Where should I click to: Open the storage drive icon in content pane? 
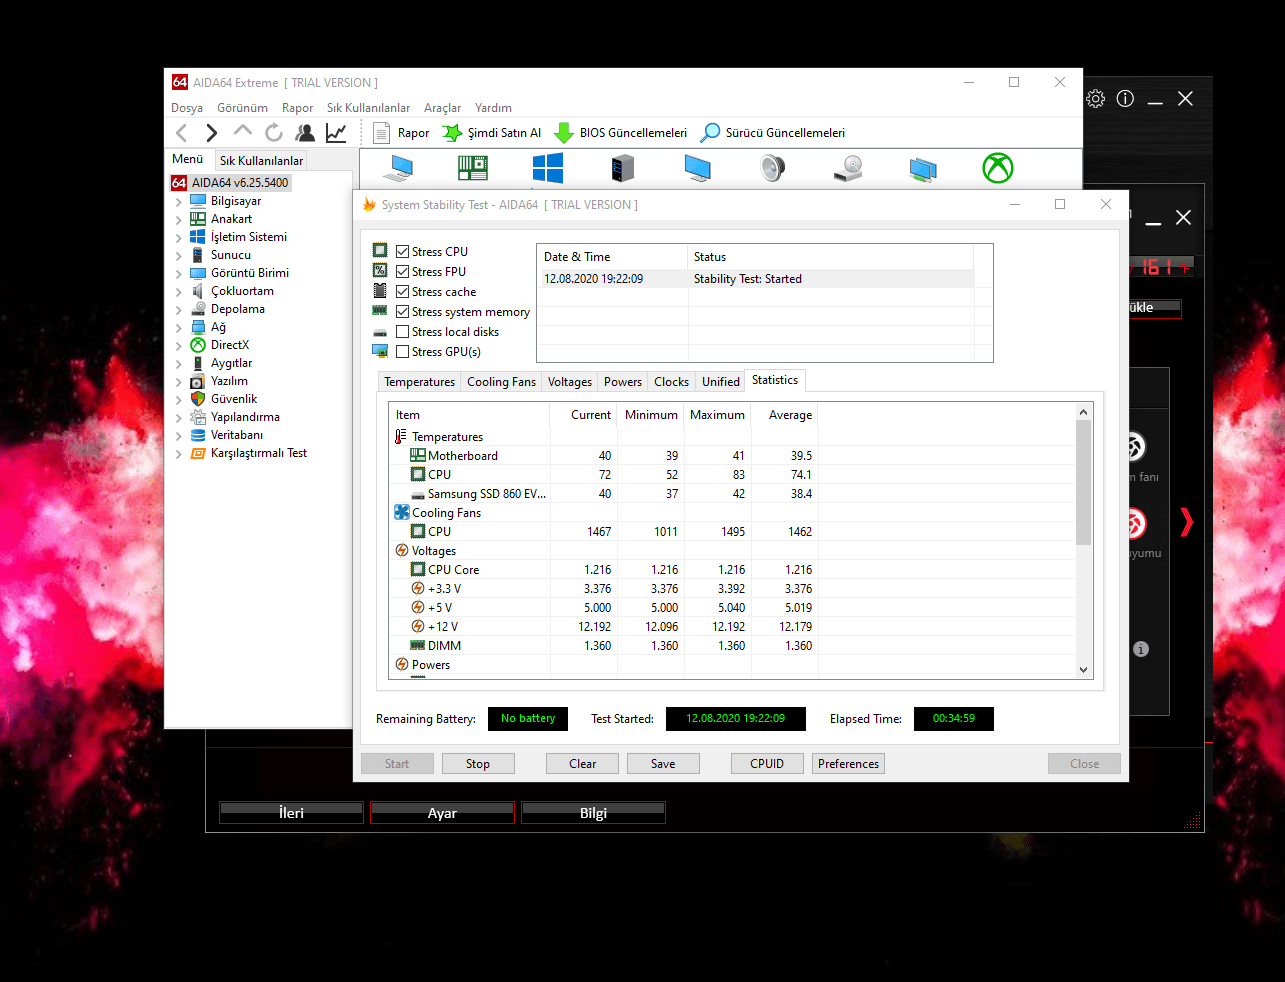pos(848,168)
